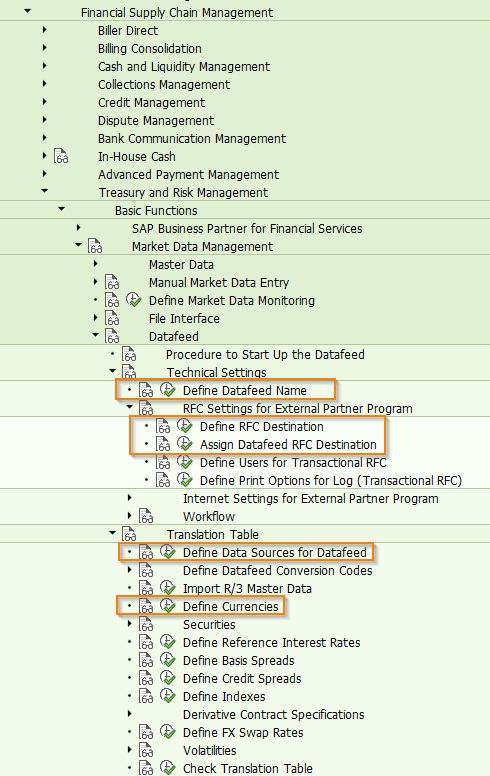Click execute icon for Define Market Data Monitoring

134,300
